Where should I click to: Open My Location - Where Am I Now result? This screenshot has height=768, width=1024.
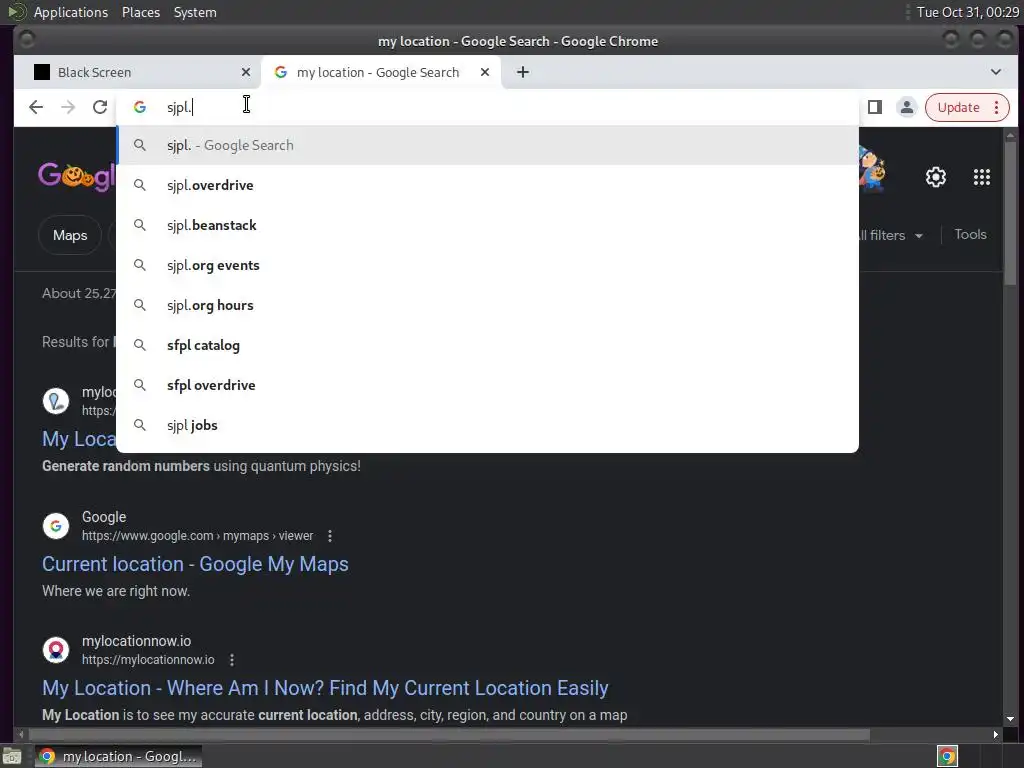[x=325, y=688]
